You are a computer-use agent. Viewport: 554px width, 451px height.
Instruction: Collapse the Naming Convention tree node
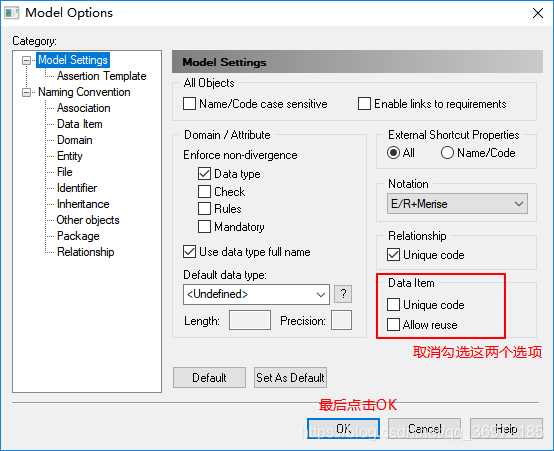click(x=26, y=93)
